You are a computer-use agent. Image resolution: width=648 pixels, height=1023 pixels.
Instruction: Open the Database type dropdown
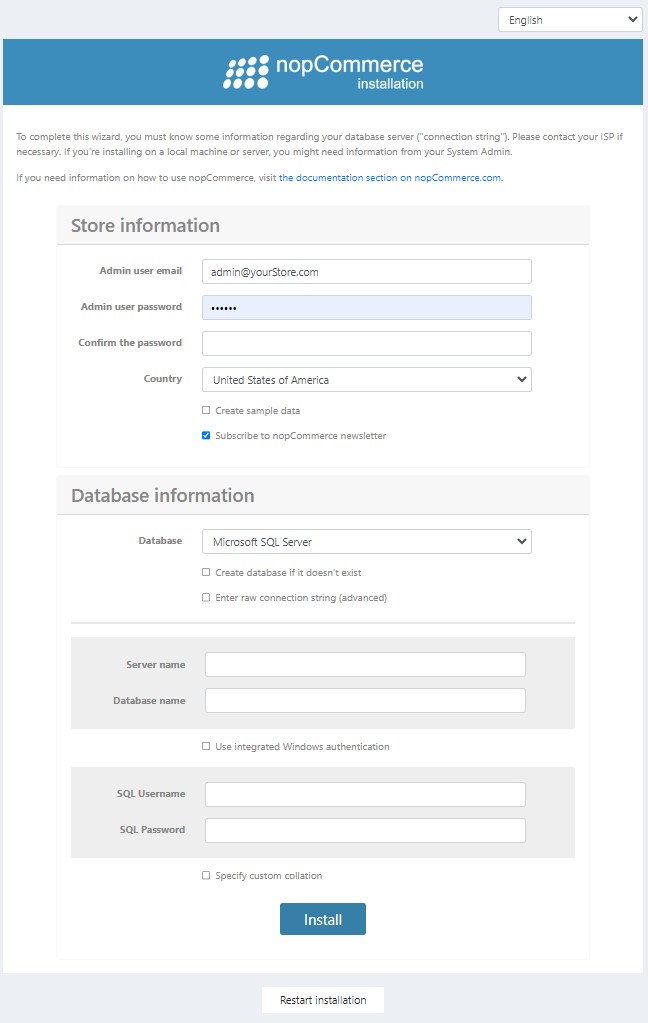pos(366,542)
